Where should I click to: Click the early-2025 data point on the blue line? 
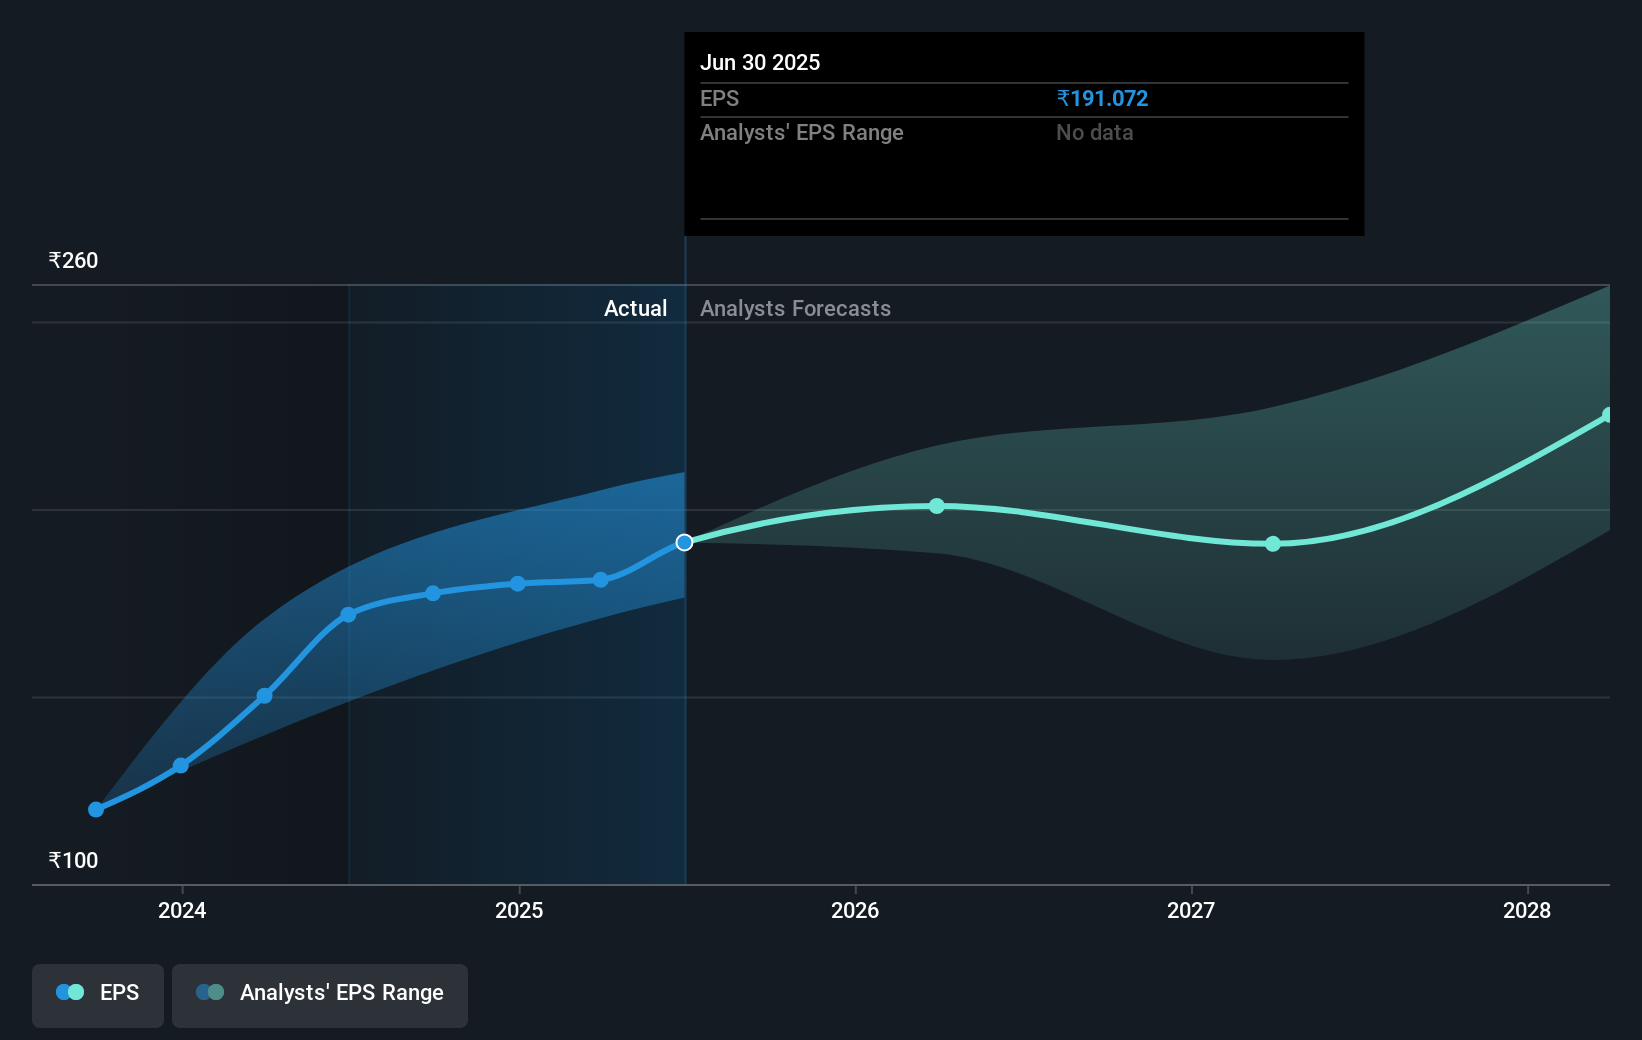pyautogui.click(x=517, y=584)
